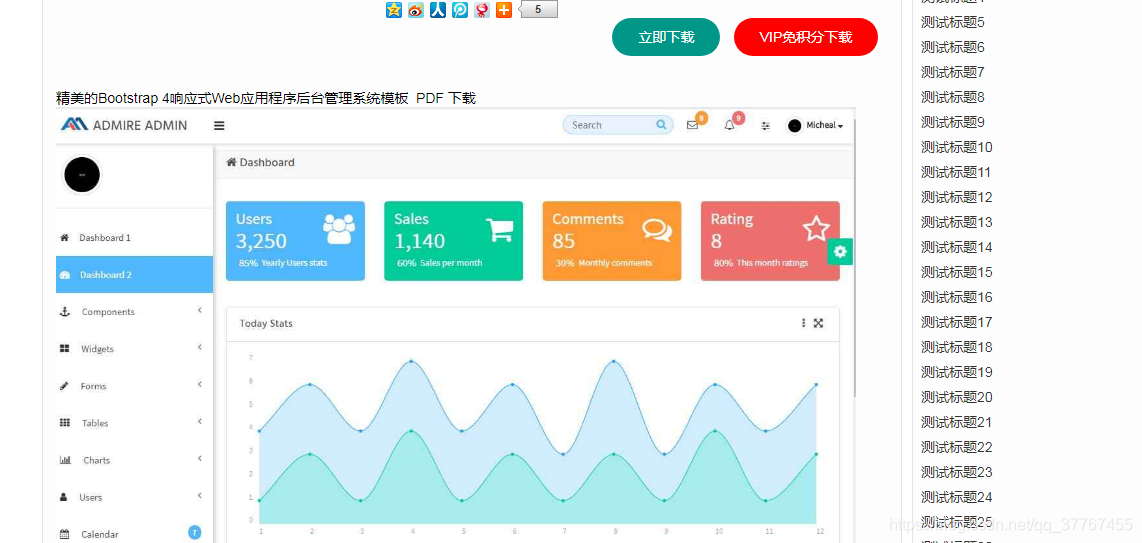
Task: Open the 测试标题5 link
Action: tap(953, 23)
